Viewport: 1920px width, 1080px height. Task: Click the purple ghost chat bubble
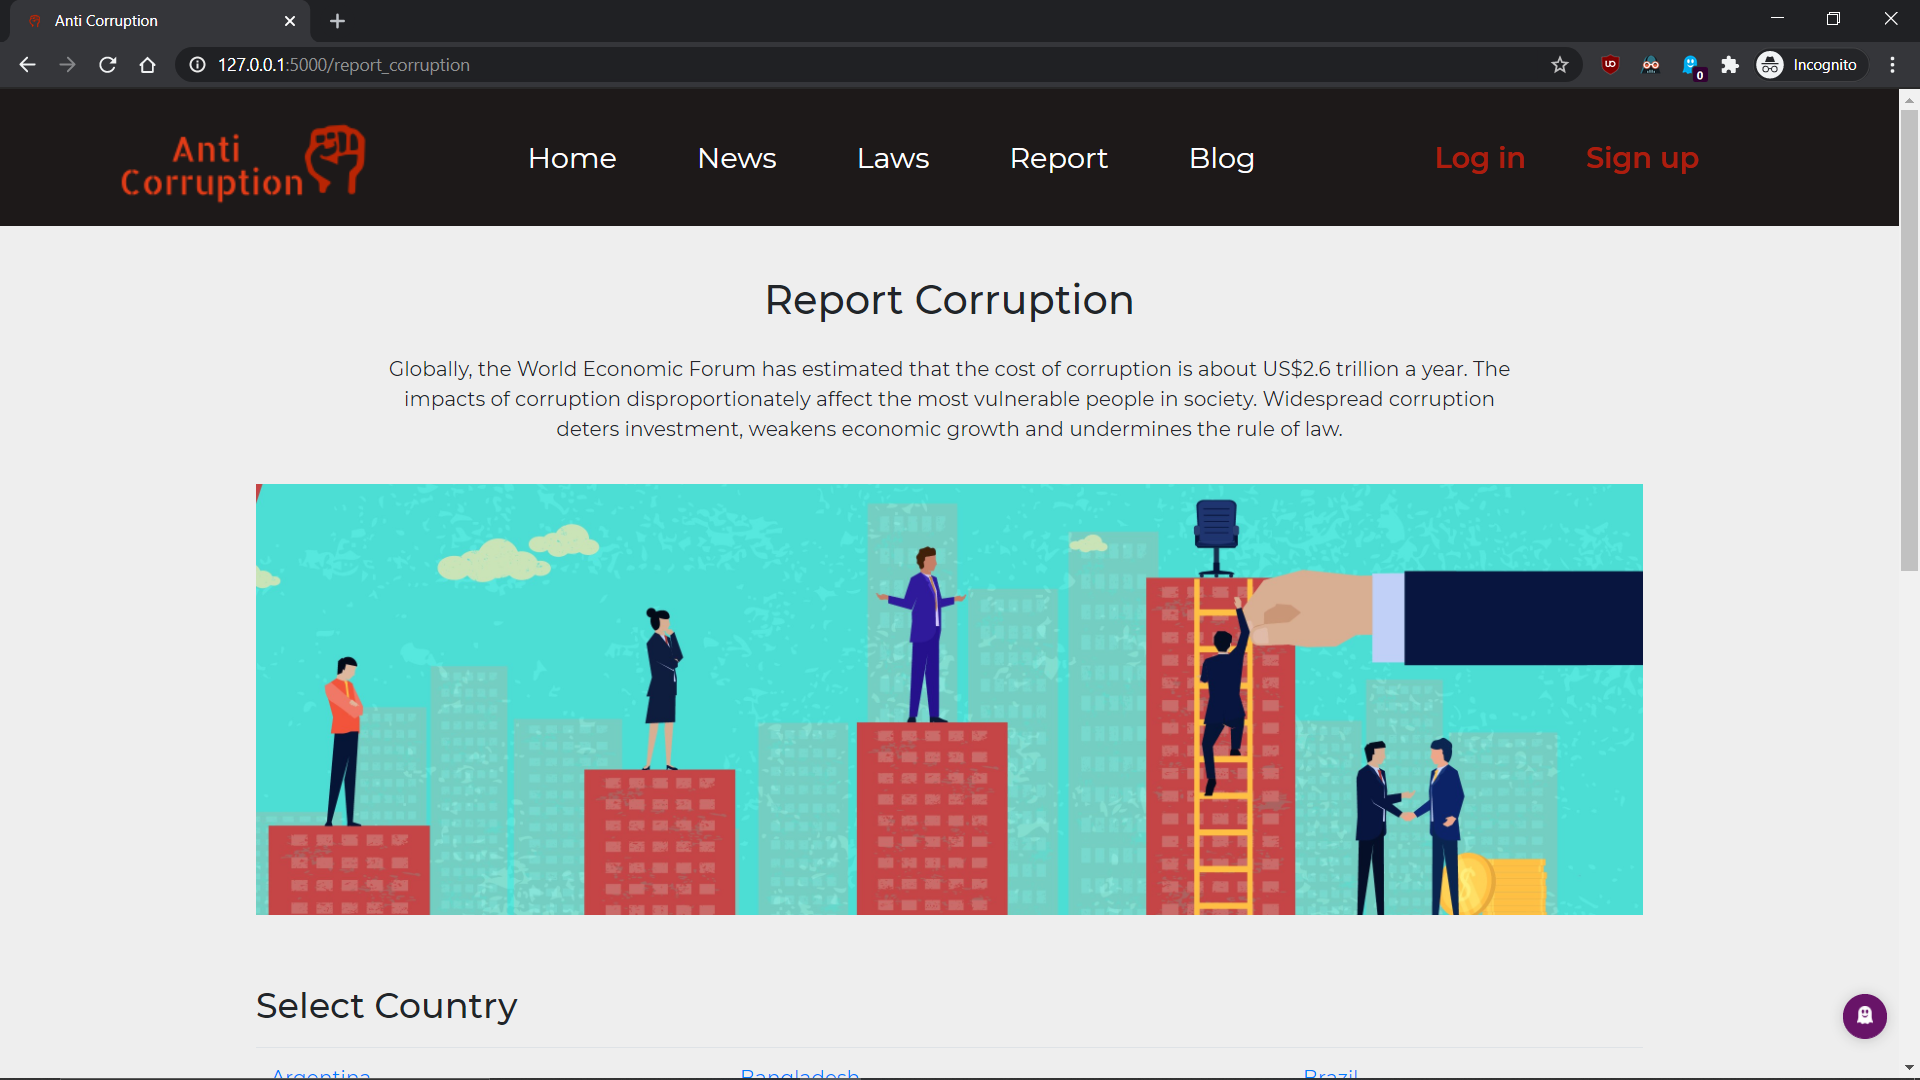pos(1864,1016)
